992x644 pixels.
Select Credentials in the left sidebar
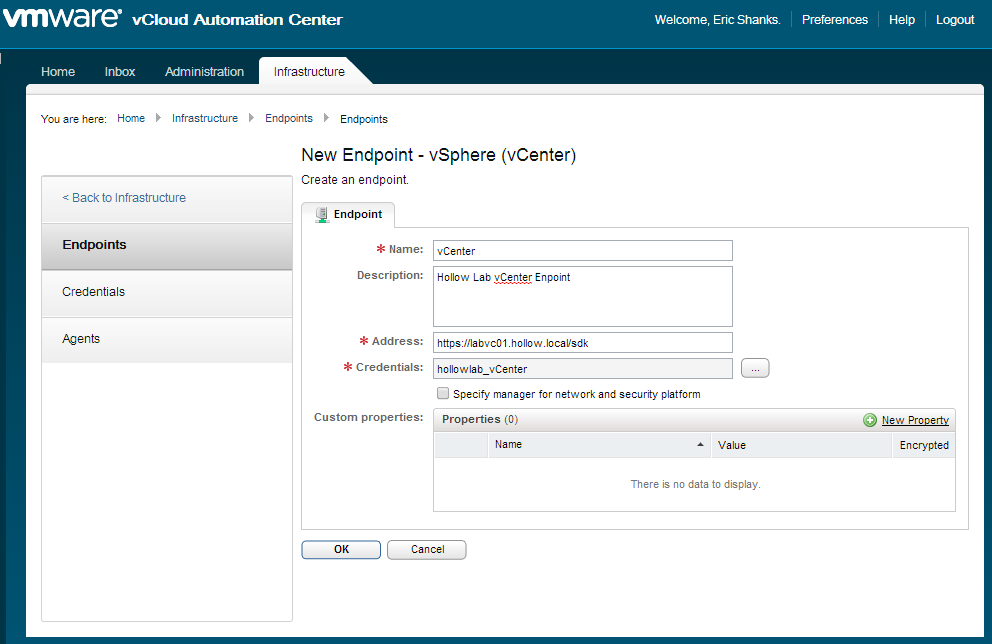94,292
